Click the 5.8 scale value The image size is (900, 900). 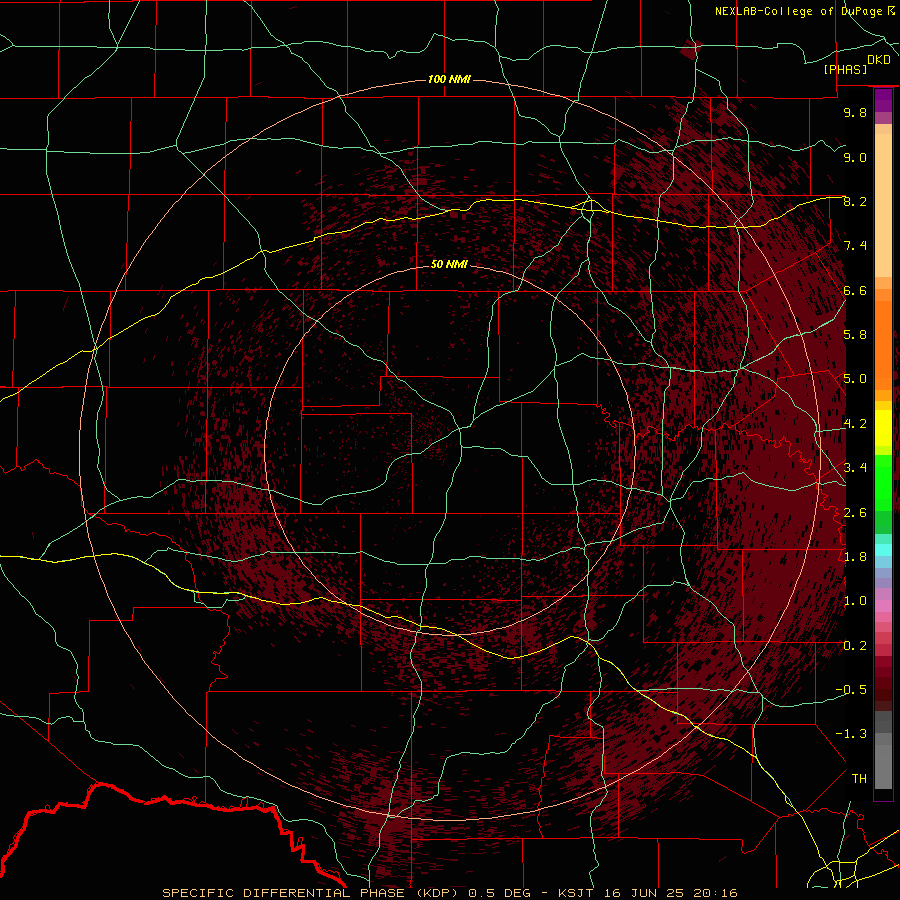(x=855, y=335)
